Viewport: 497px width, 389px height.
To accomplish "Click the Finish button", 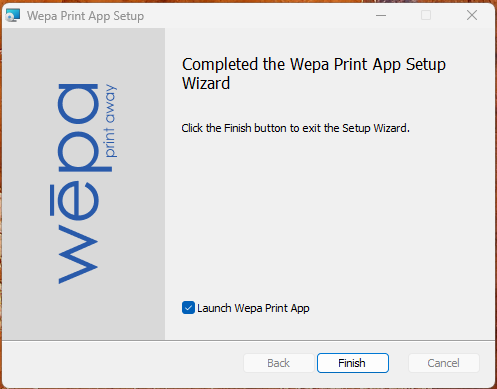I will 353,363.
